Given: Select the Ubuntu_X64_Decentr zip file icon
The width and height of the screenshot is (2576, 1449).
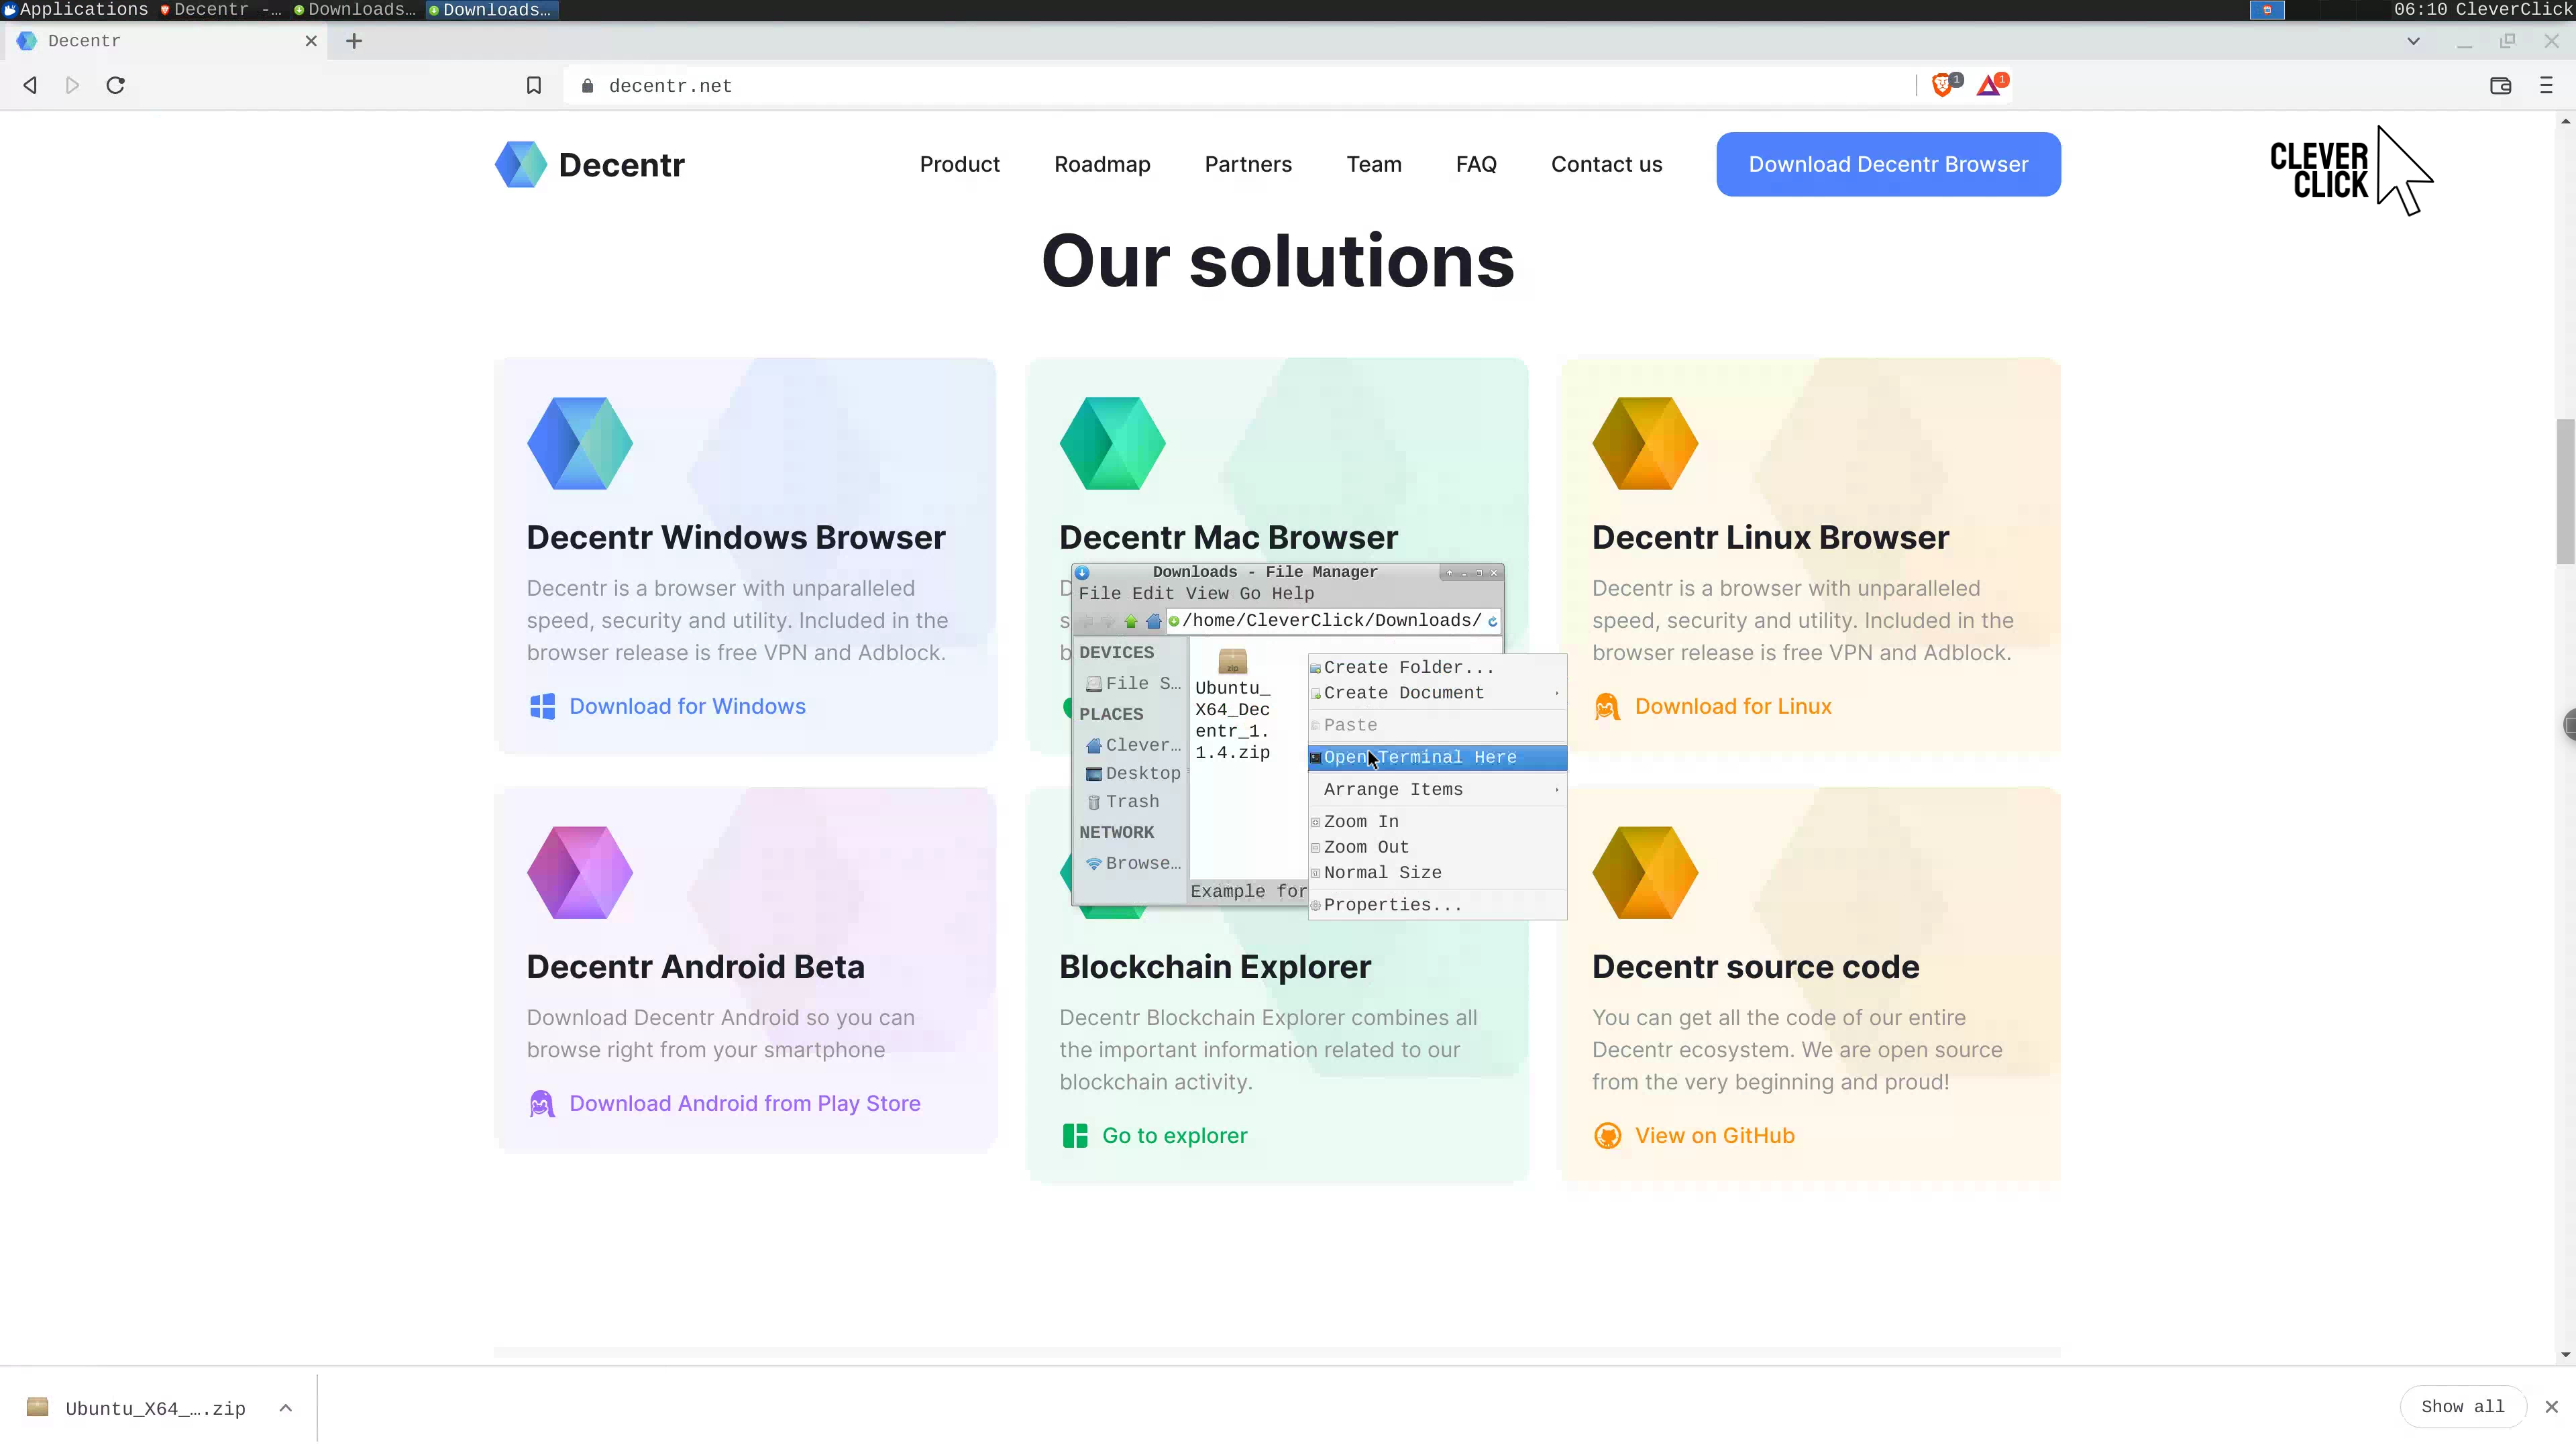Looking at the screenshot, I should pyautogui.click(x=1232, y=662).
